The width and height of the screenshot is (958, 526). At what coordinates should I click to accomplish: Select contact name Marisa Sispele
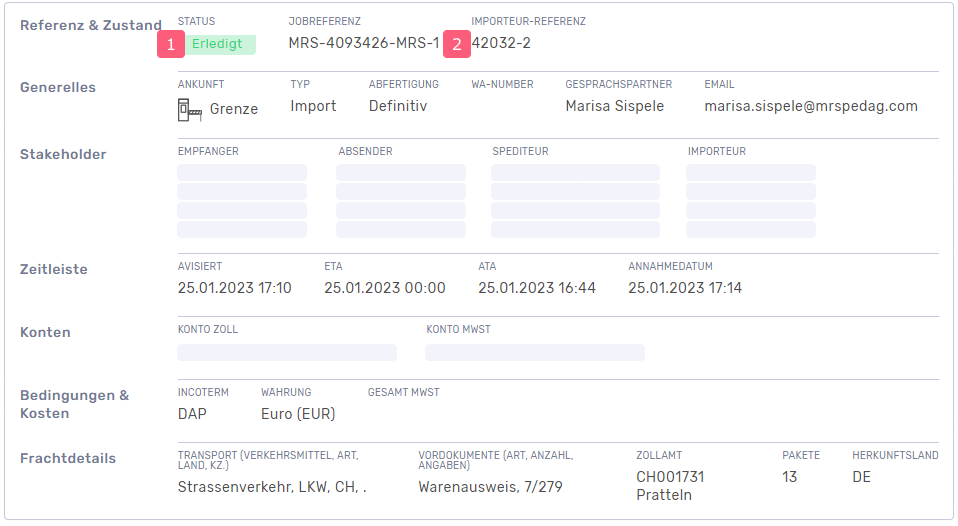pos(614,106)
